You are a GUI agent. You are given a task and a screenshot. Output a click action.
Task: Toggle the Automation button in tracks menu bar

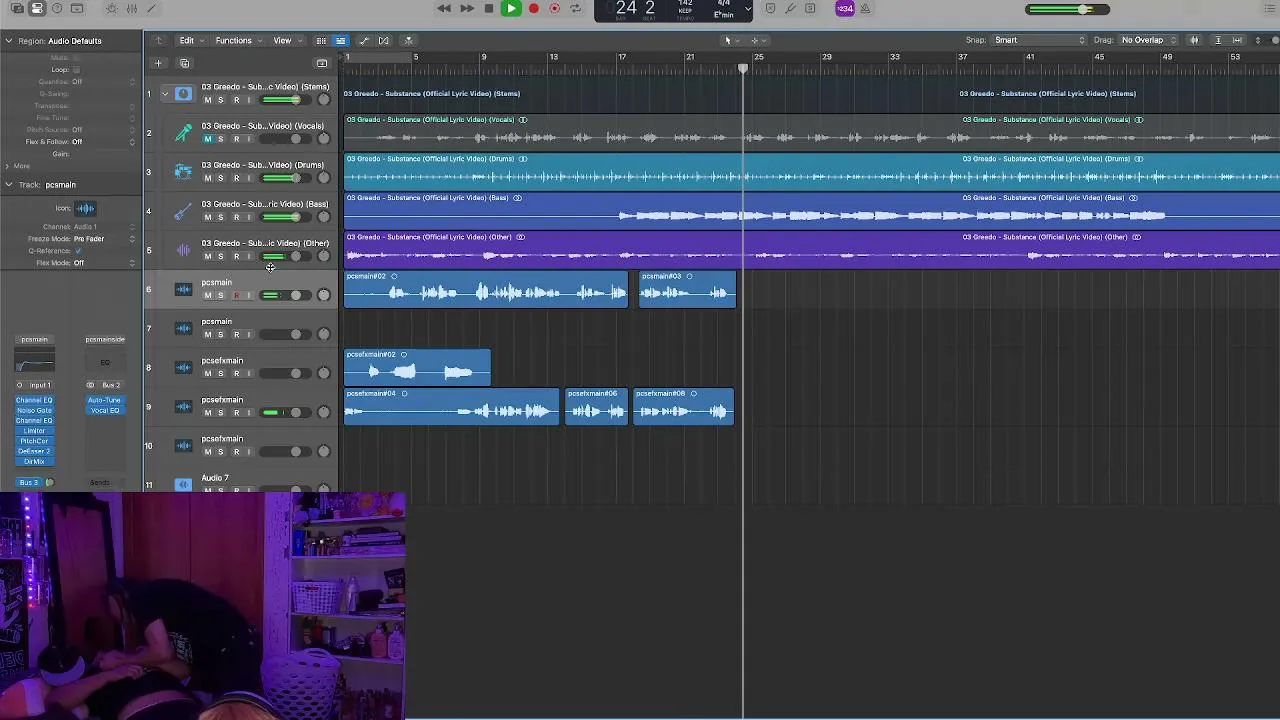click(x=364, y=41)
